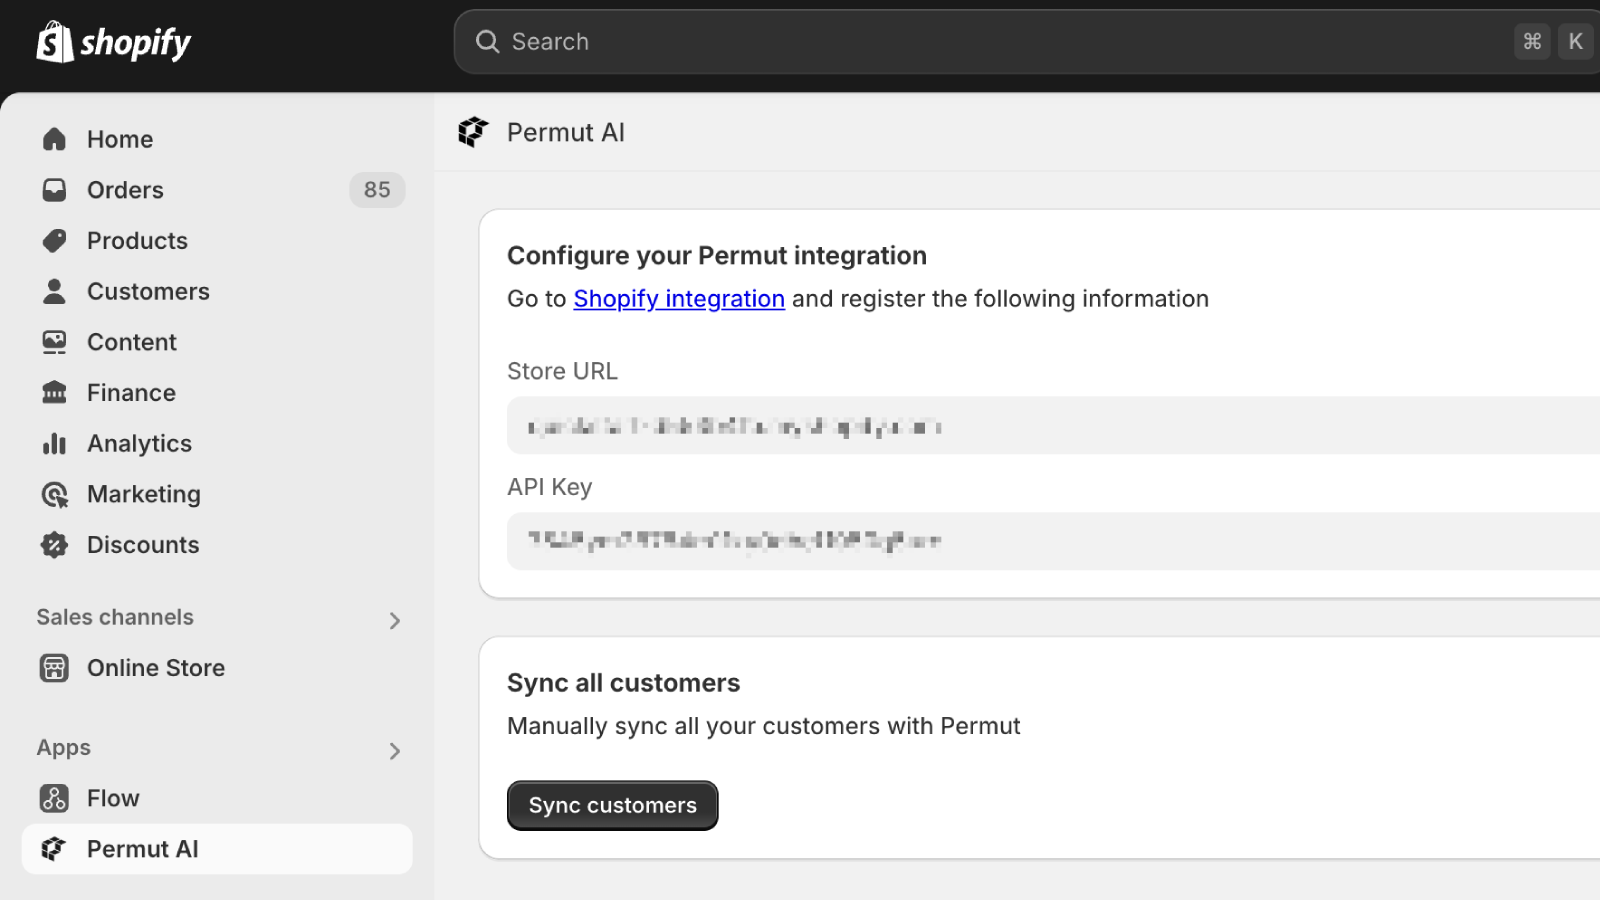Click the command key shortcut badge
The image size is (1600, 900).
click(x=1532, y=42)
